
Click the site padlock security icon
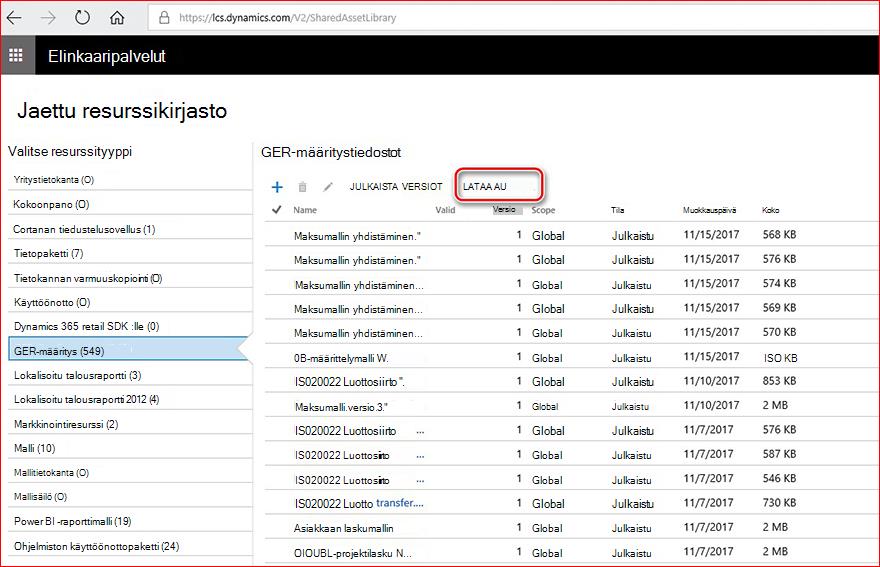pyautogui.click(x=164, y=17)
